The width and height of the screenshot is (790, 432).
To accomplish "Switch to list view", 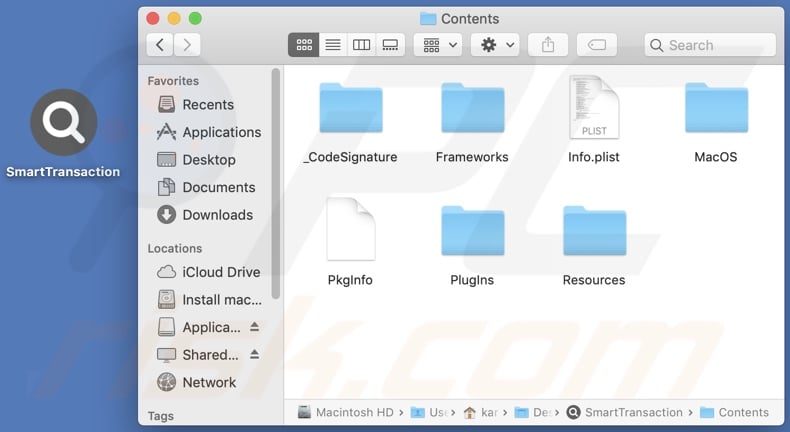I will [x=333, y=45].
